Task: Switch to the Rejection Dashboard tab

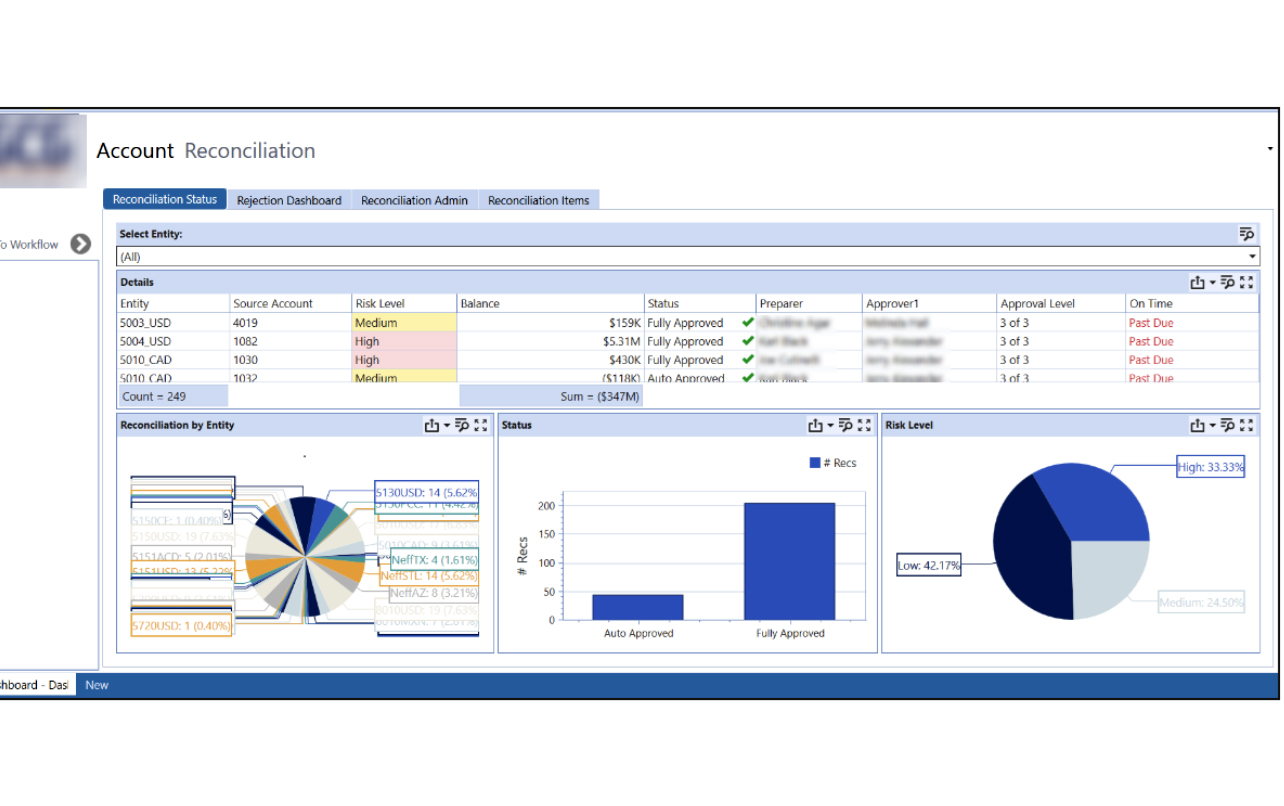Action: coord(289,200)
